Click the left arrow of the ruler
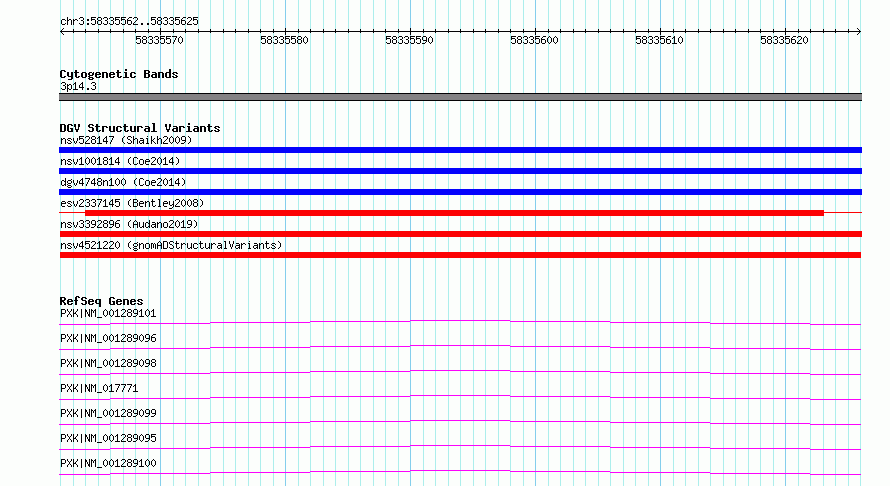Image resolution: width=890 pixels, height=486 pixels. tap(62, 31)
